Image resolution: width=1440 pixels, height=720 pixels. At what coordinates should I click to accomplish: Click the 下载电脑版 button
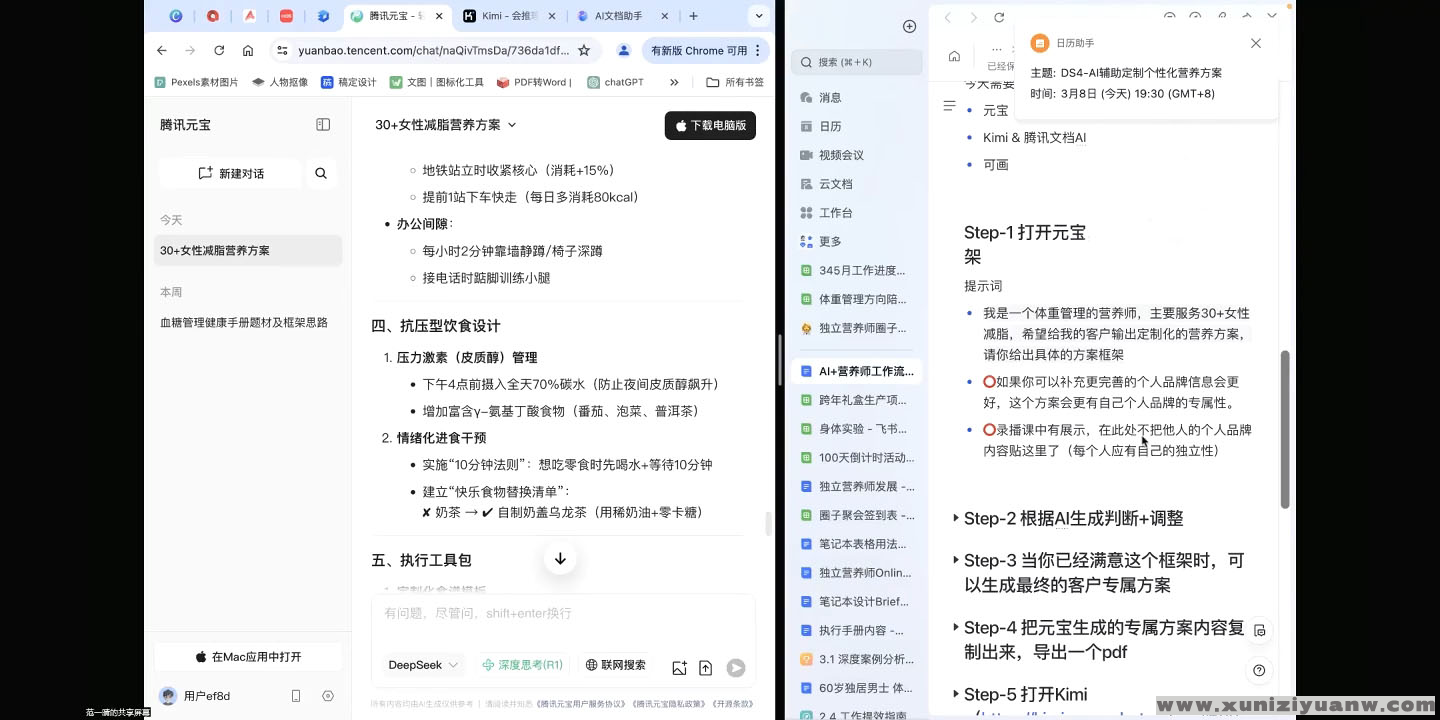(710, 126)
